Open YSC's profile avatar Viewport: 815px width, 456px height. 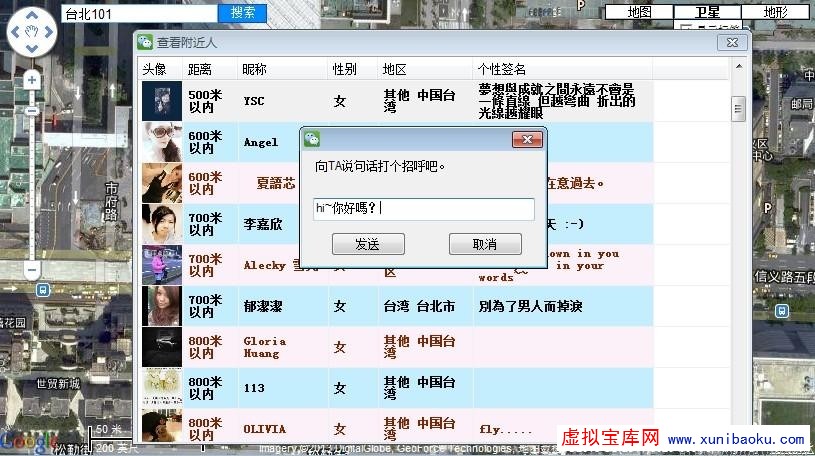(x=161, y=101)
